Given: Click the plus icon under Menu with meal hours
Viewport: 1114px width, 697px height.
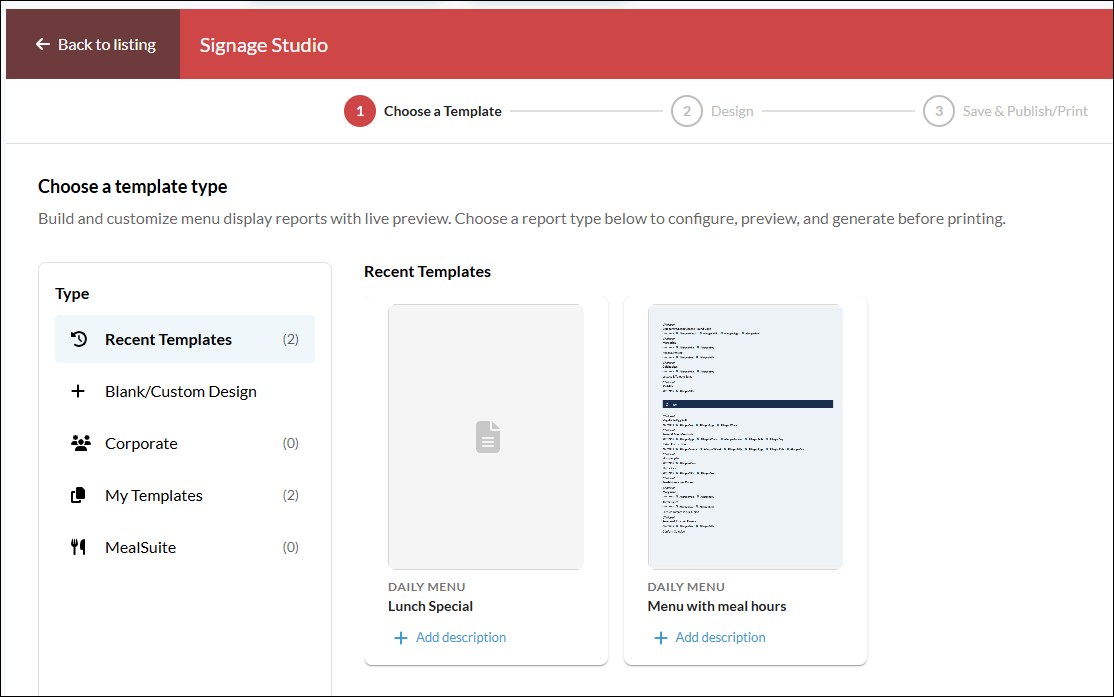Looking at the screenshot, I should pyautogui.click(x=661, y=638).
